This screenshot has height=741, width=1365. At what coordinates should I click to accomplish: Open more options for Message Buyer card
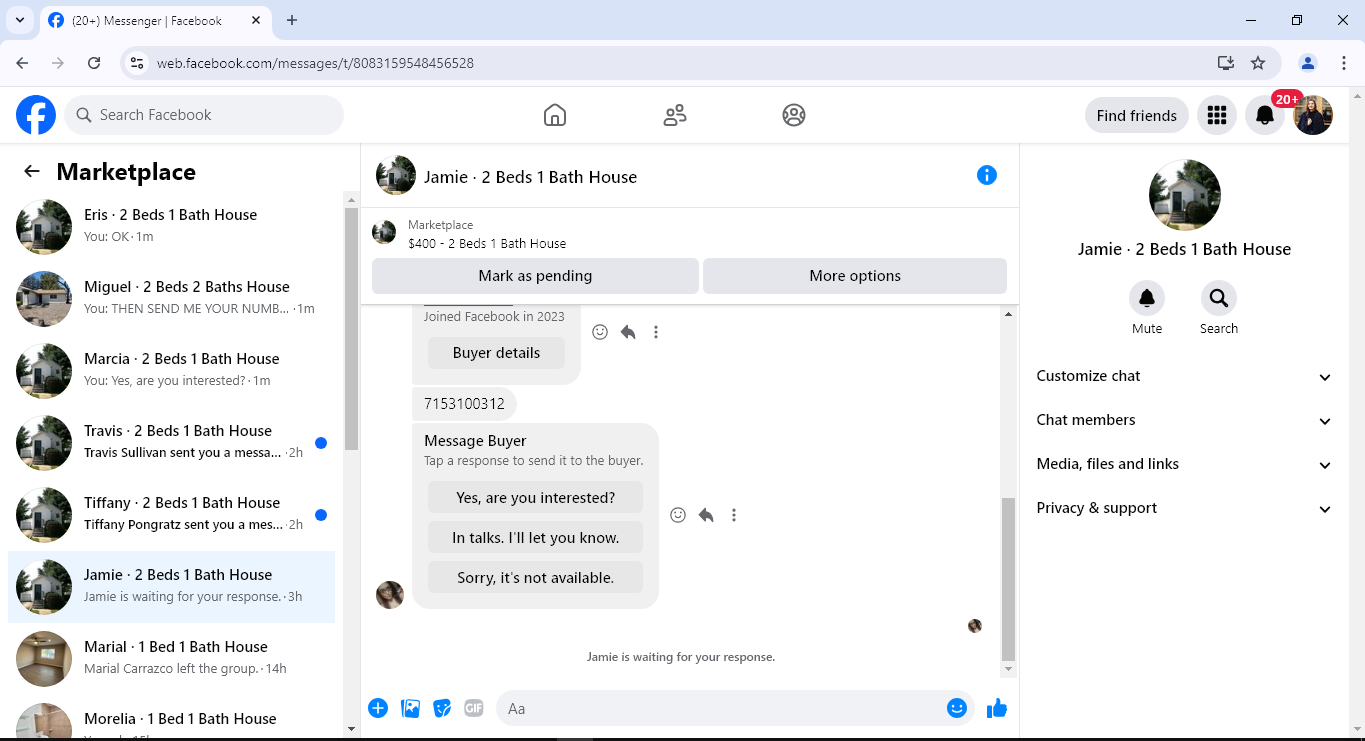click(734, 515)
